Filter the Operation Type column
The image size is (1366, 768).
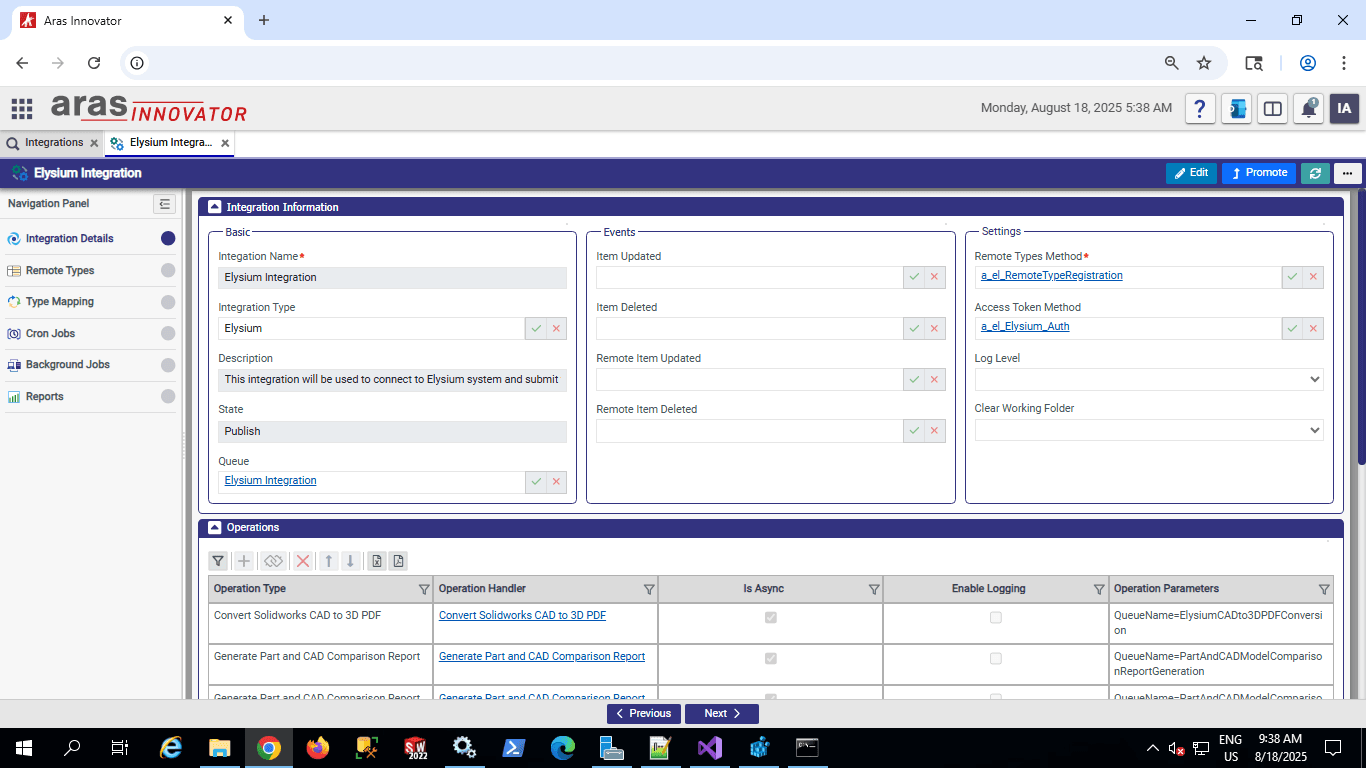[x=424, y=589]
